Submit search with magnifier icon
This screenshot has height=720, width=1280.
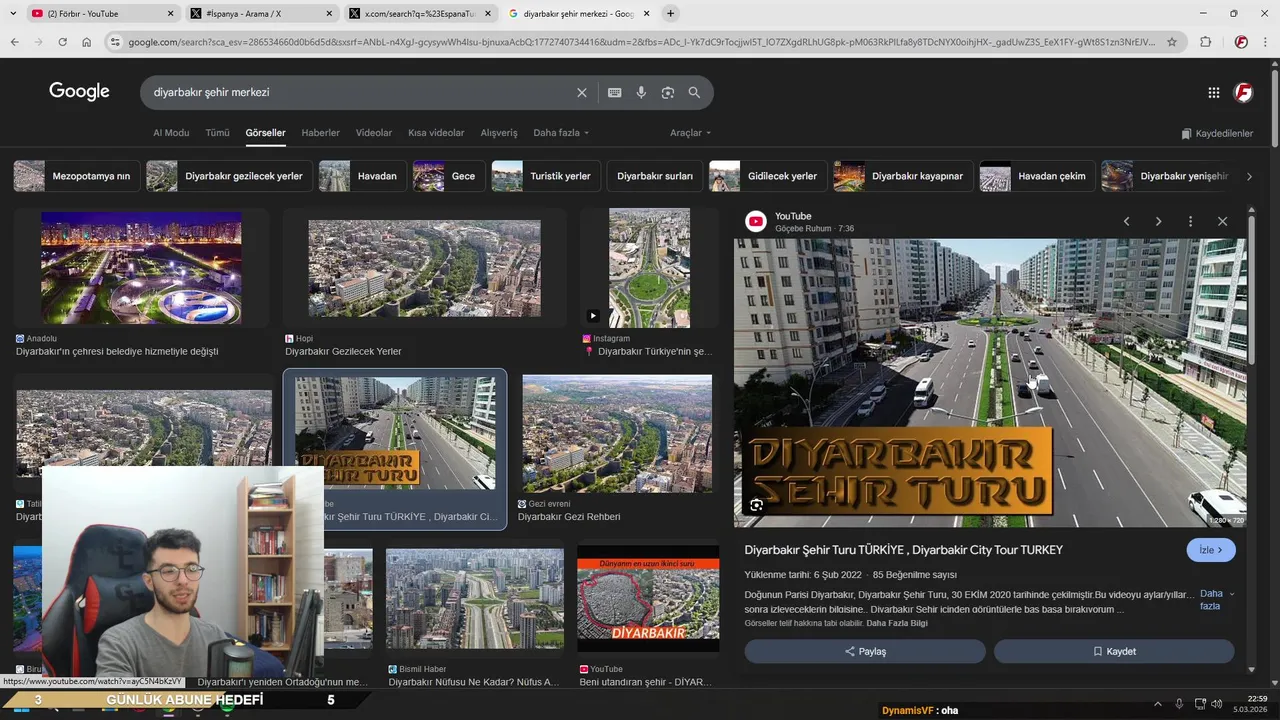[x=694, y=92]
